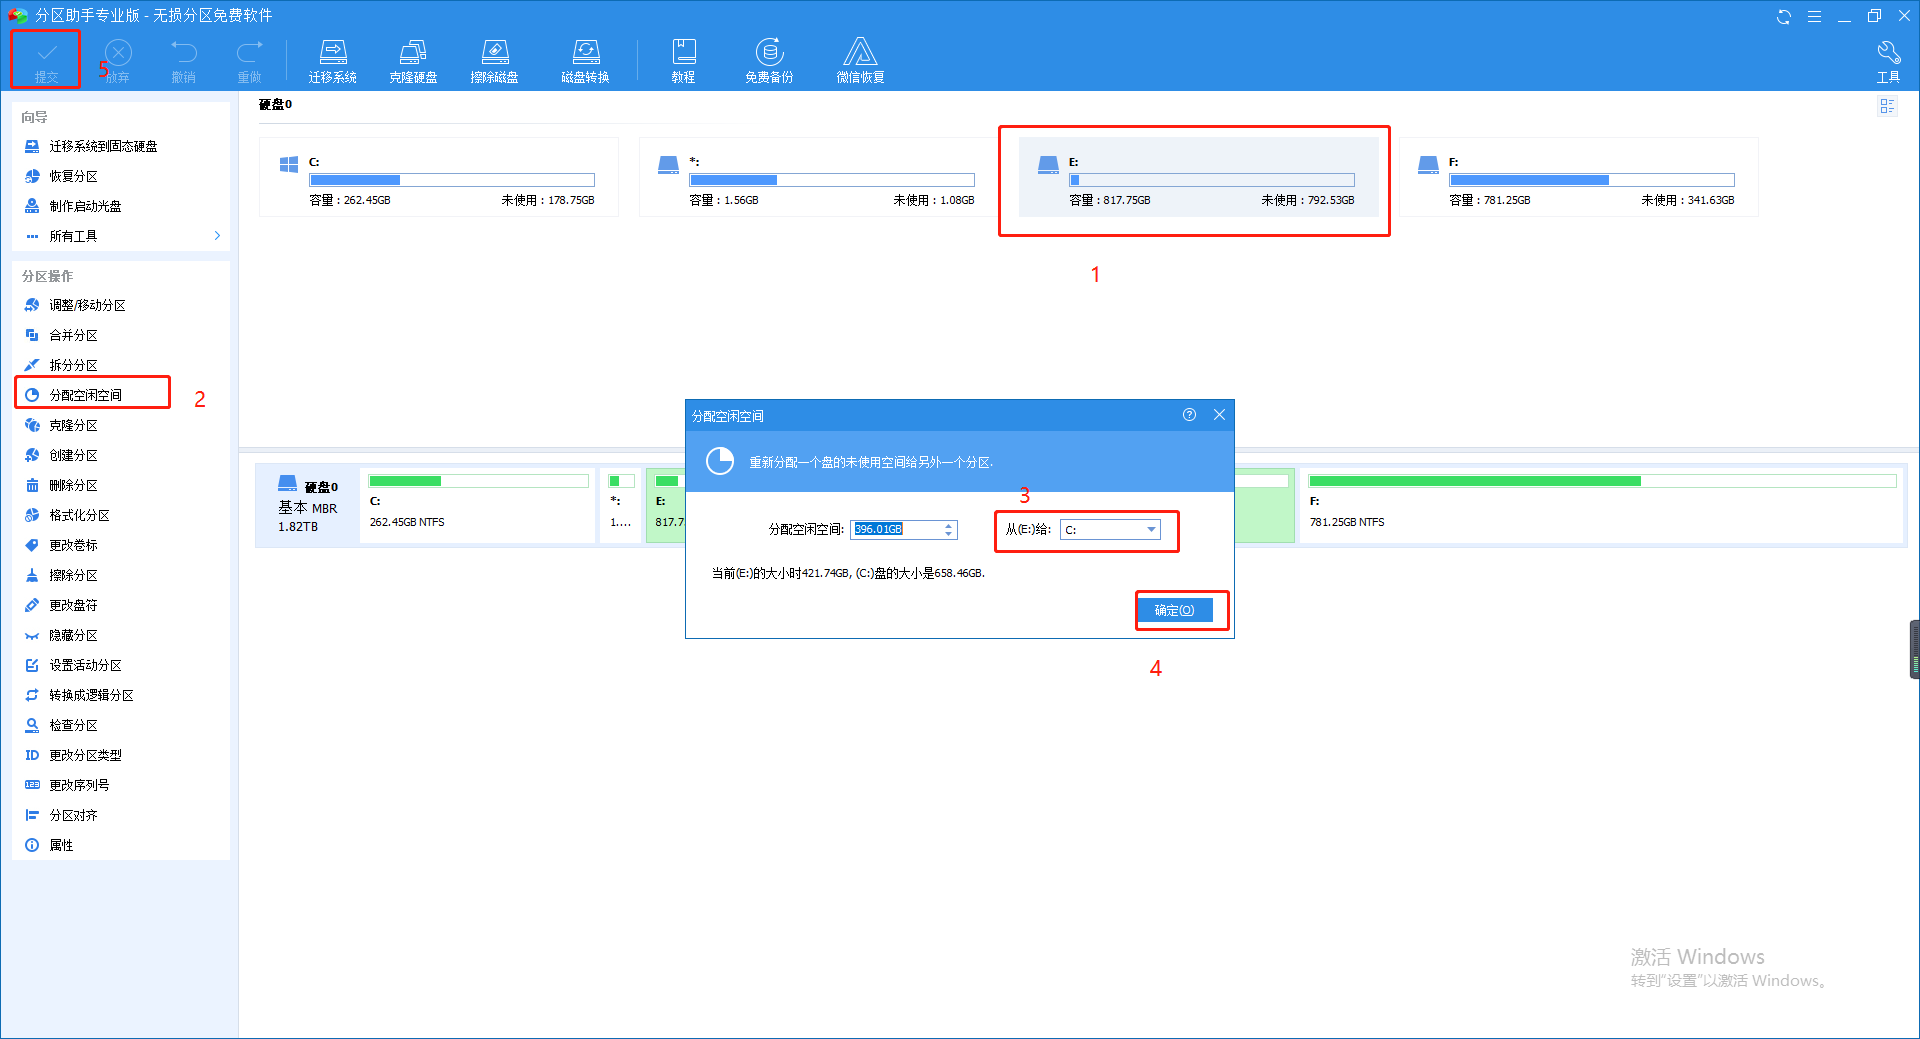The height and width of the screenshot is (1039, 1920).
Task: Select 恢复分区 wizard item
Action: click(x=73, y=176)
